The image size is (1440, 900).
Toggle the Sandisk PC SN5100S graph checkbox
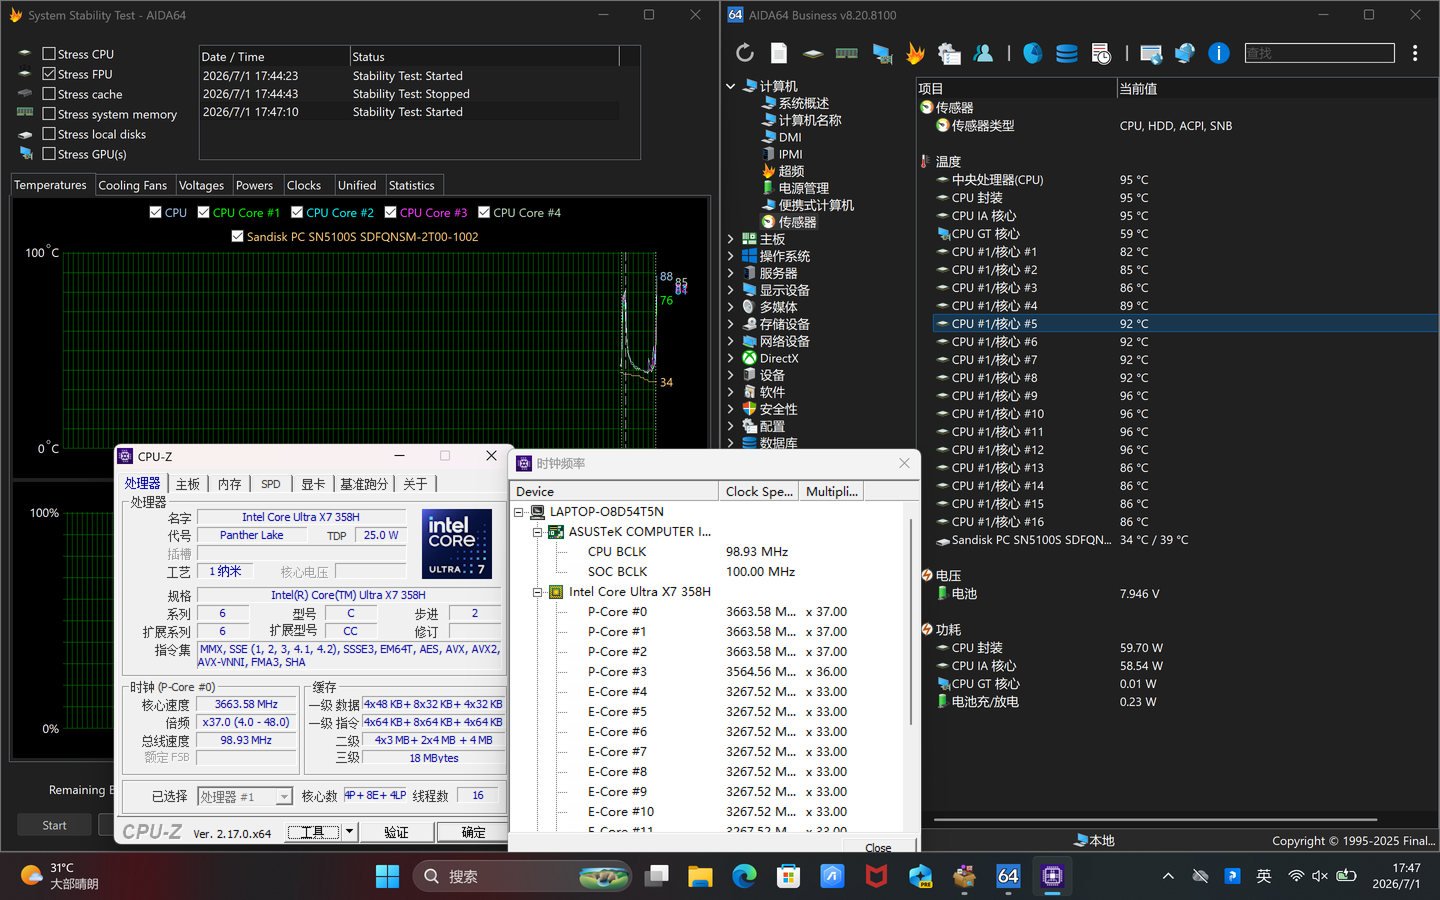237,236
